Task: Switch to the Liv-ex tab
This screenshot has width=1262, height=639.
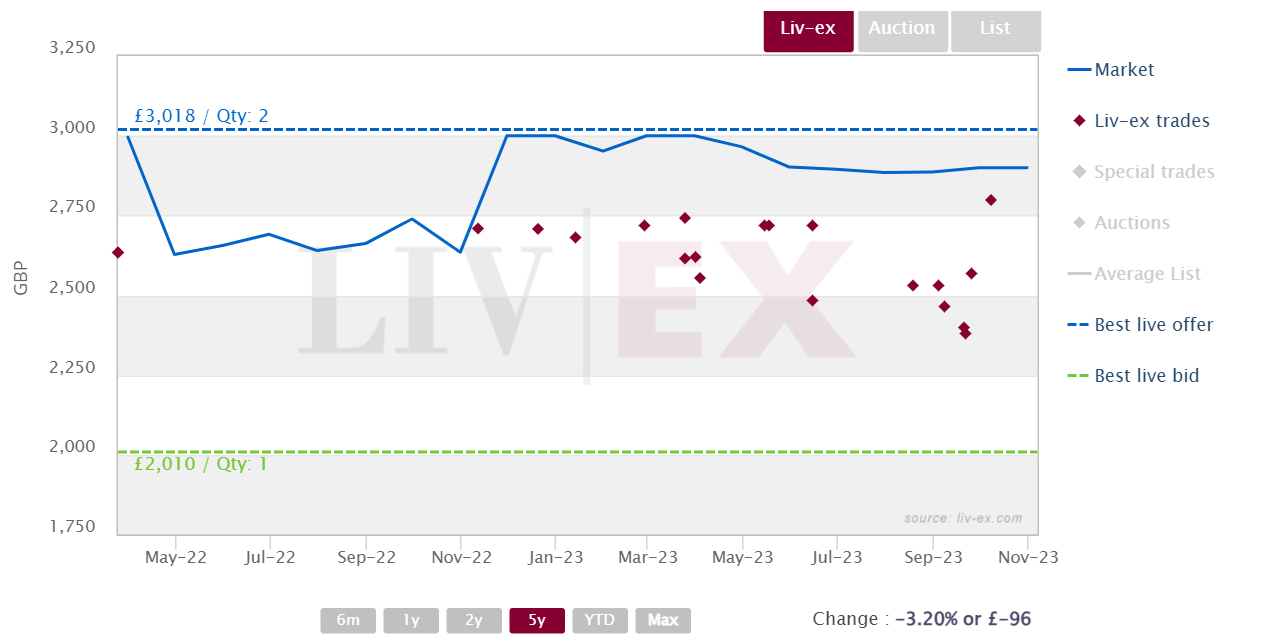Action: 808,30
